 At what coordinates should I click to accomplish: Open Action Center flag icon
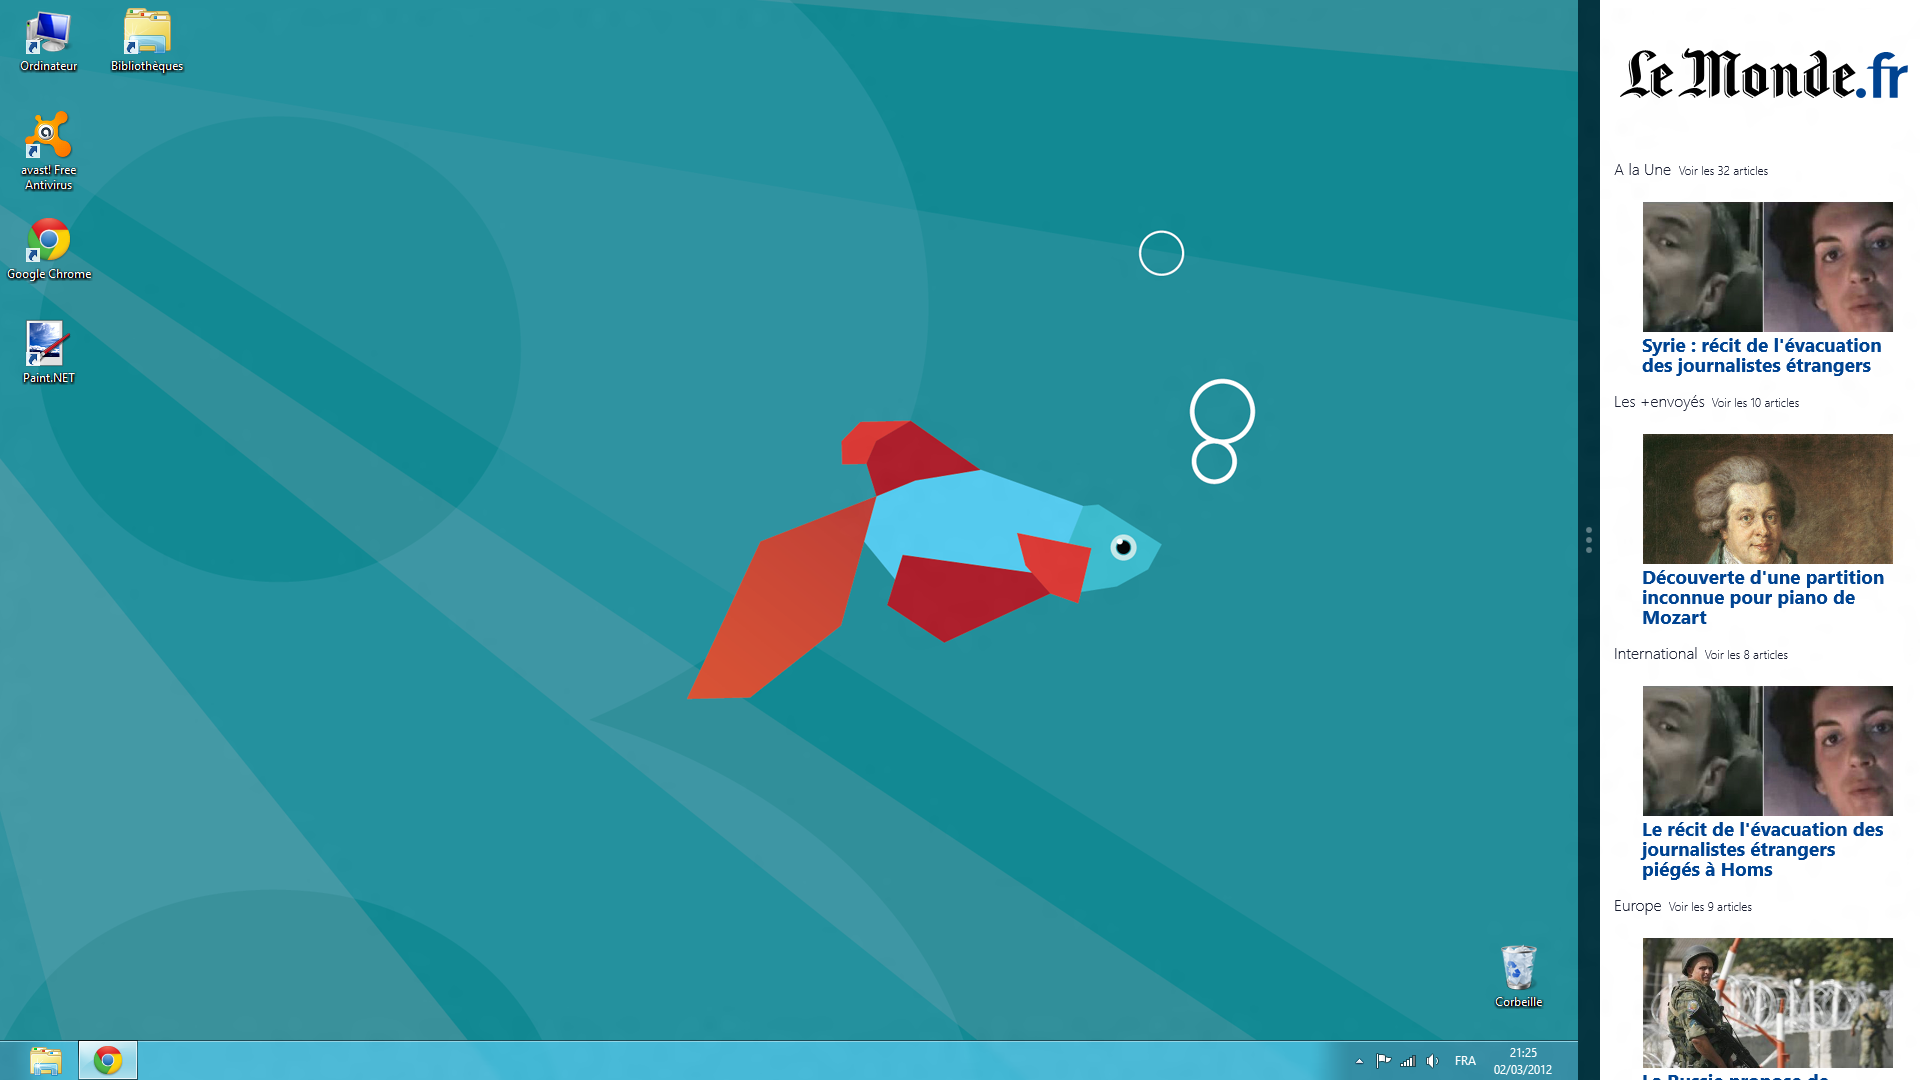[1383, 1061]
